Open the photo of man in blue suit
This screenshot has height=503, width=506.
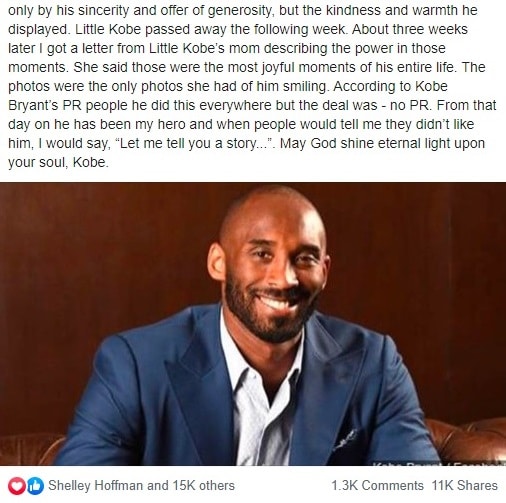(253, 324)
